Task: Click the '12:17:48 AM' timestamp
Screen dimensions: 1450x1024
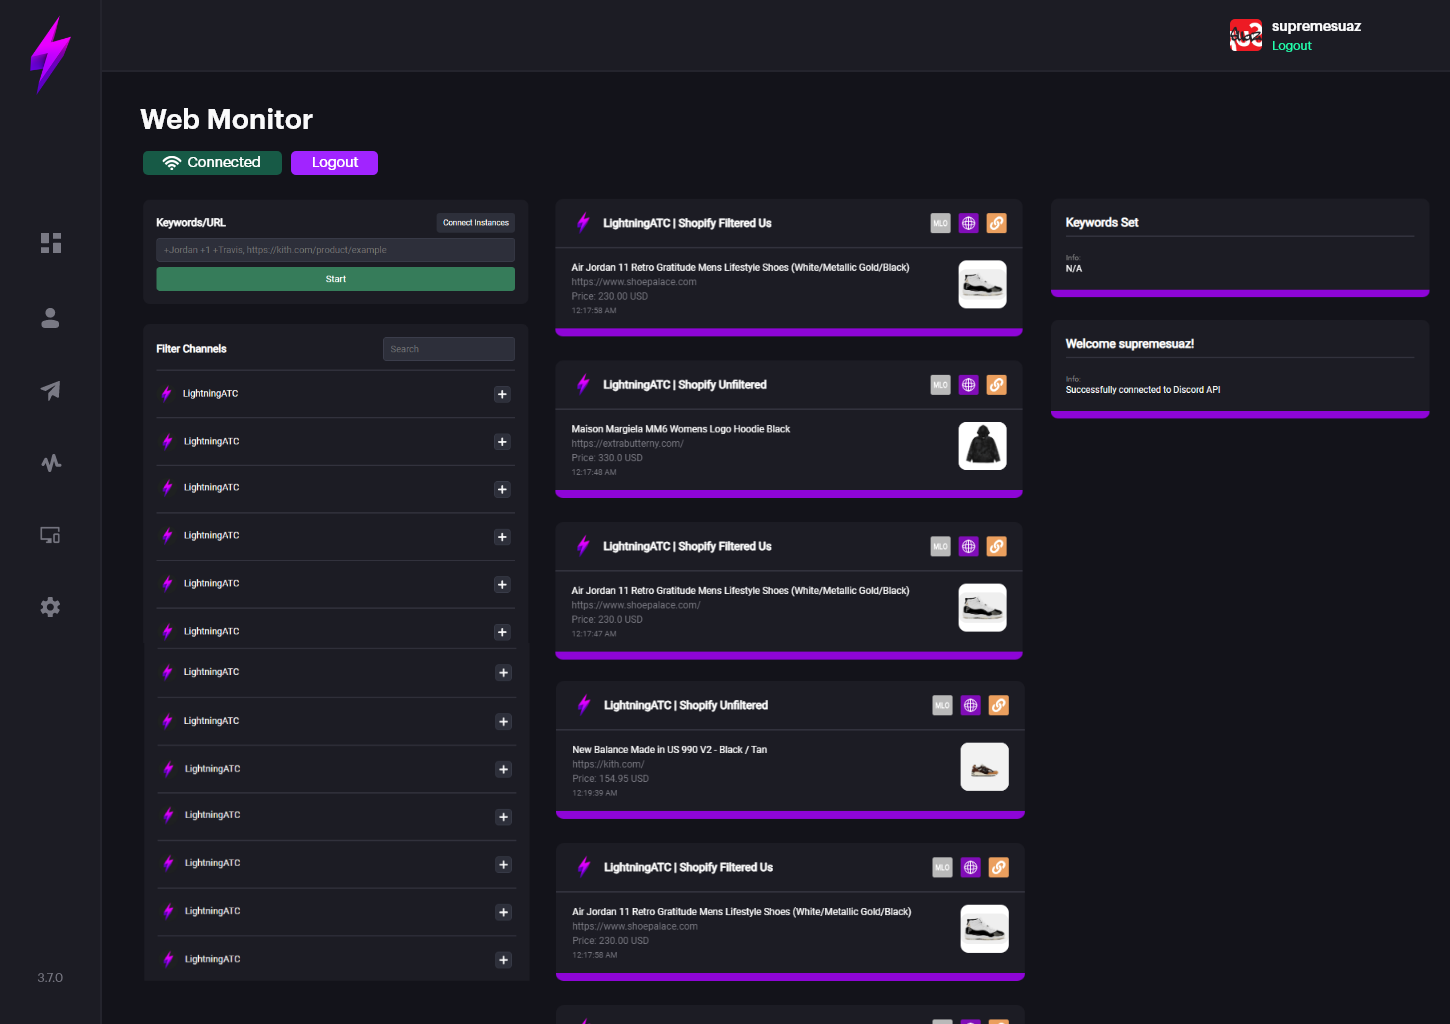Action: click(594, 472)
